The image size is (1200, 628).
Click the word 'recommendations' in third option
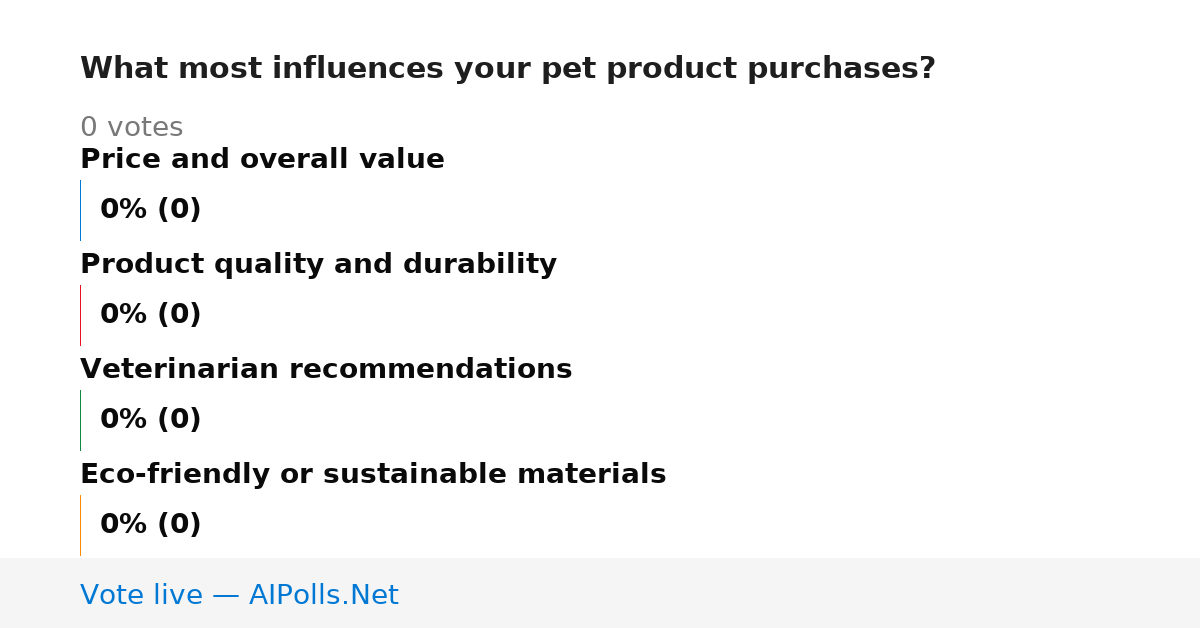(430, 370)
